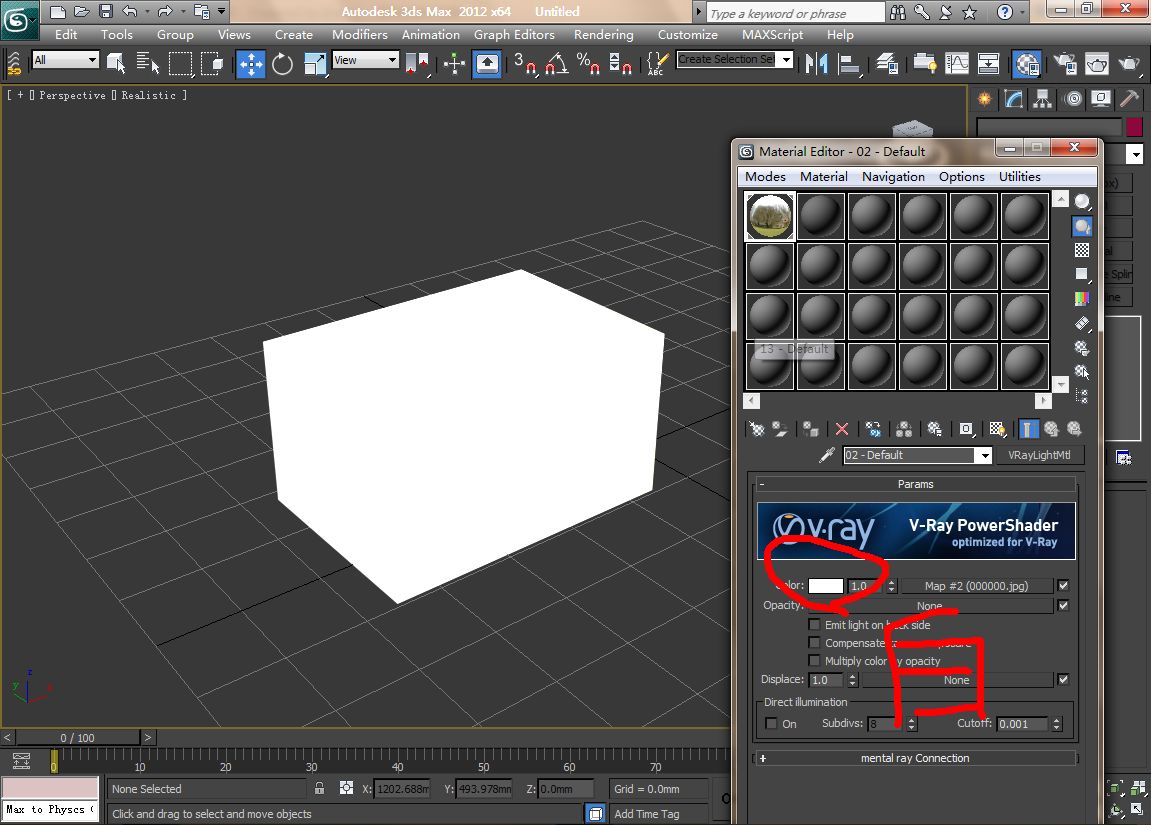Select the Move tool in main toolbar
The width and height of the screenshot is (1151, 825).
[x=250, y=64]
